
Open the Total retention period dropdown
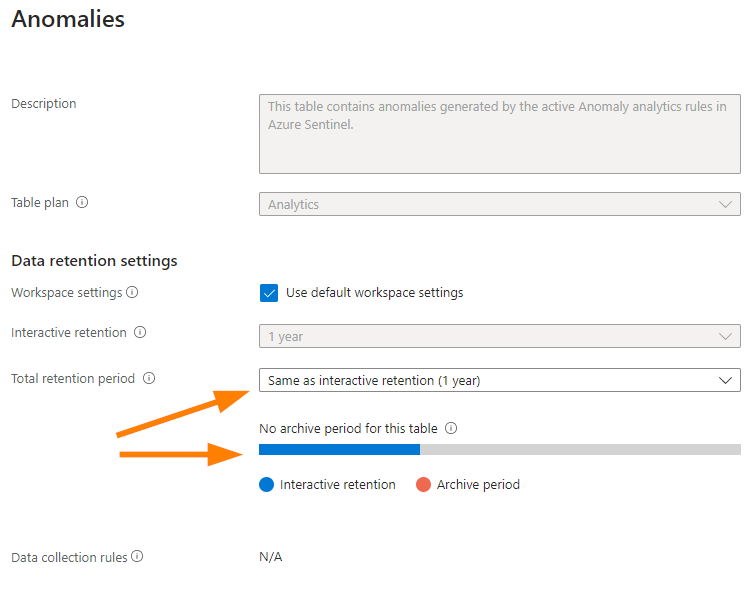[499, 380]
